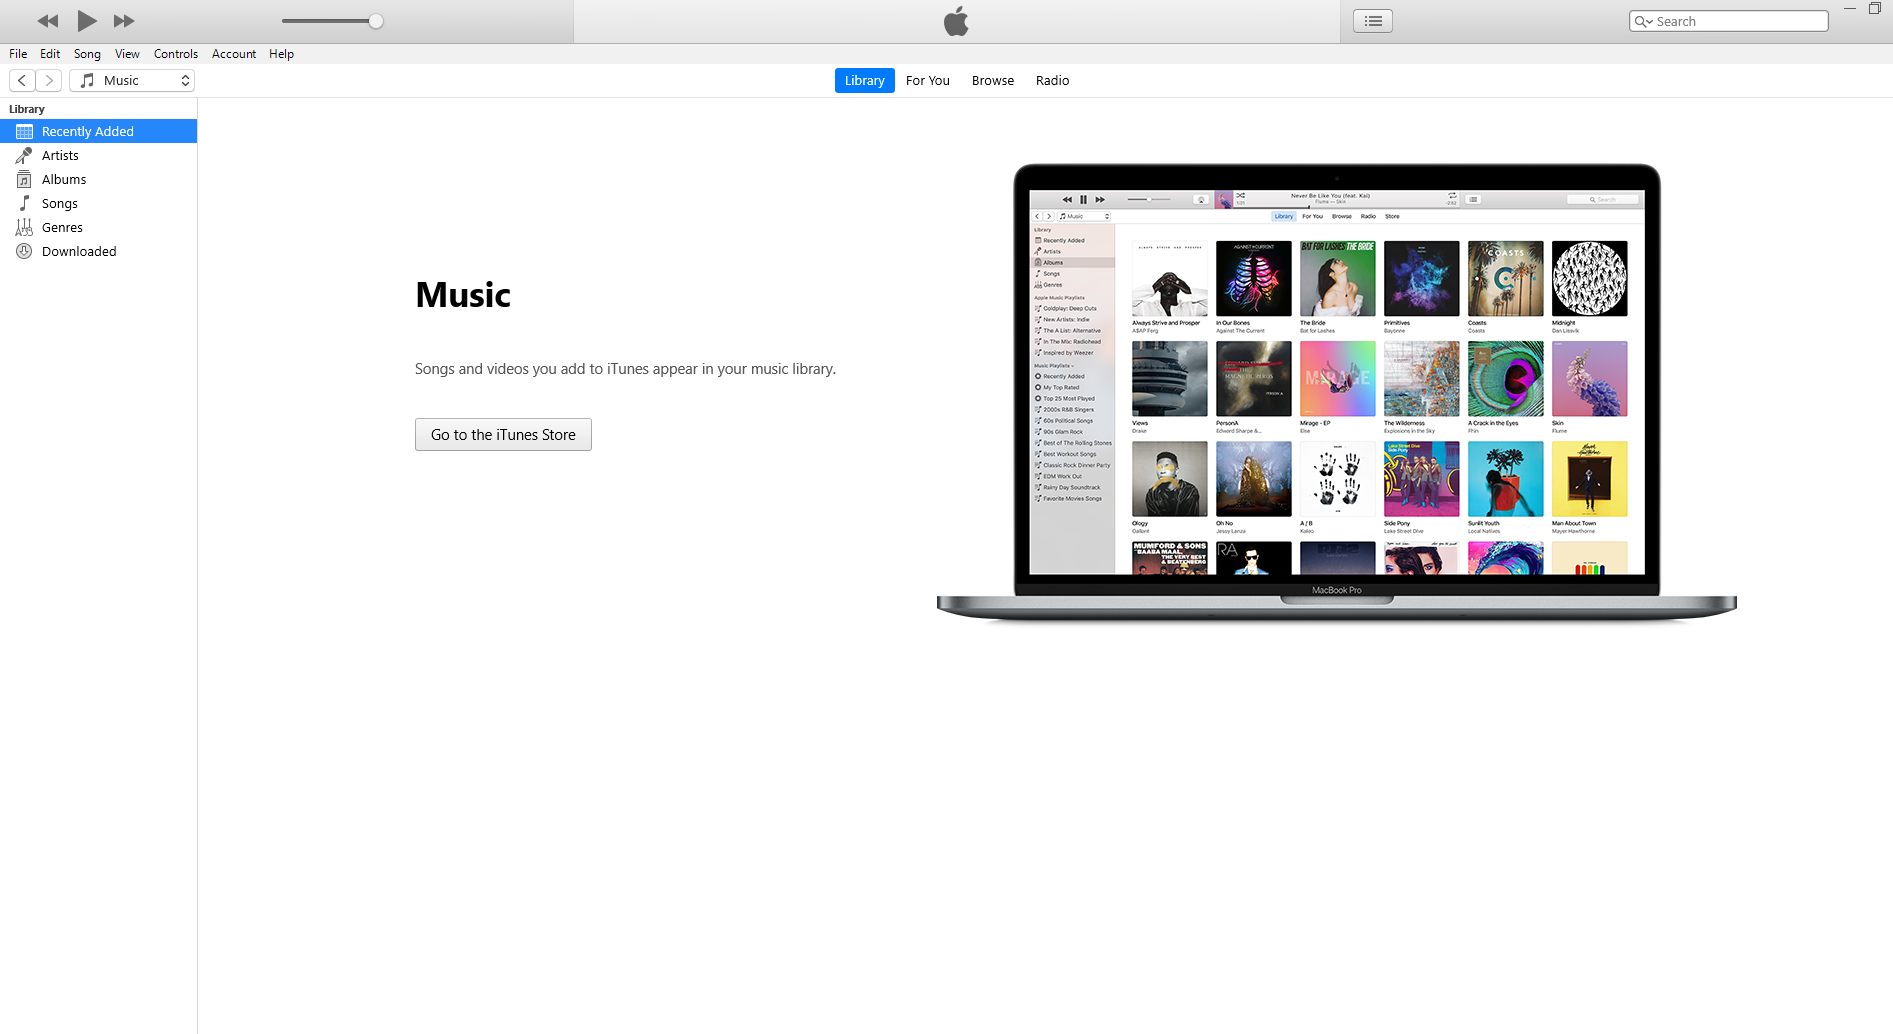Click the back navigation arrow
The height and width of the screenshot is (1034, 1893).
click(x=22, y=81)
